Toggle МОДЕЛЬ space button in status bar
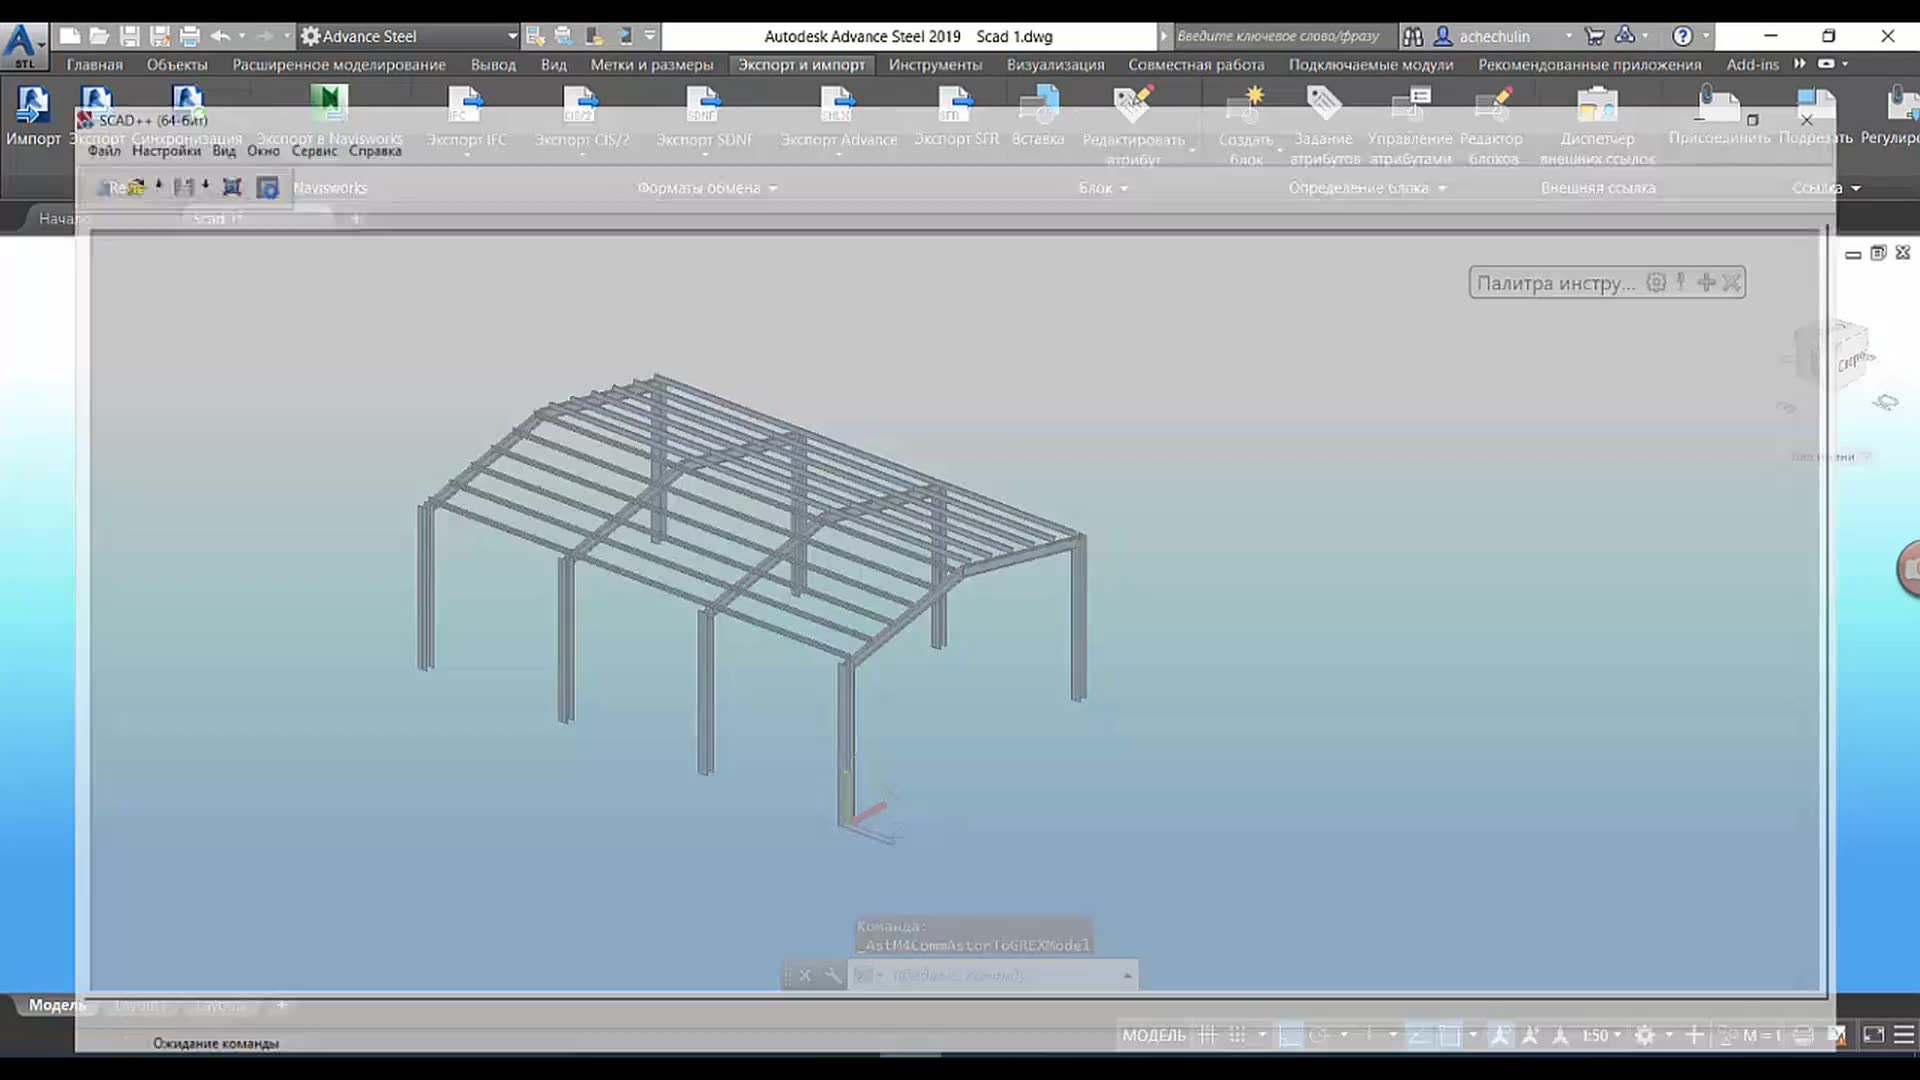 pos(1154,1035)
